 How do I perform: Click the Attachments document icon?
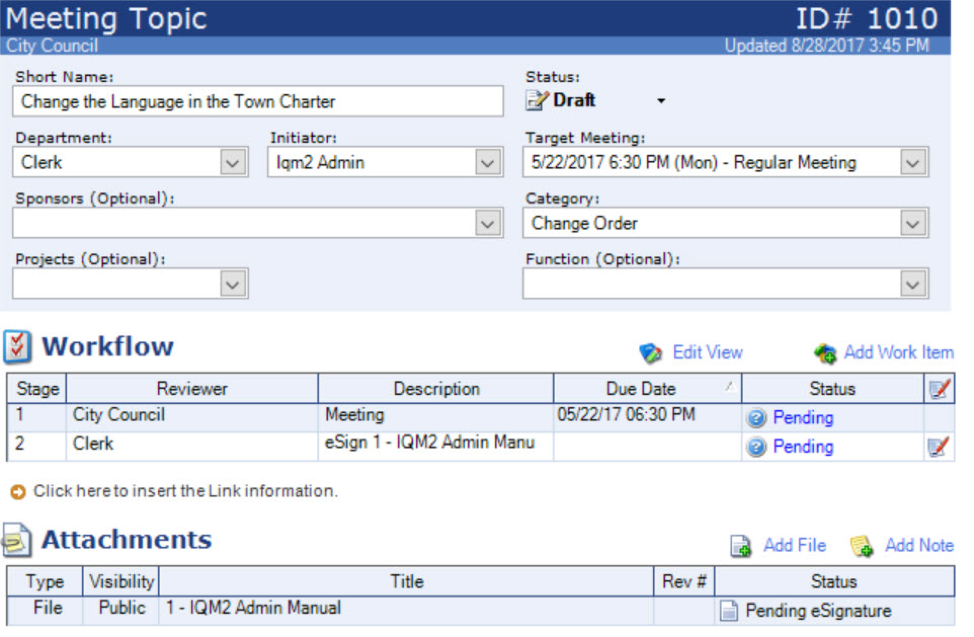click(x=17, y=540)
